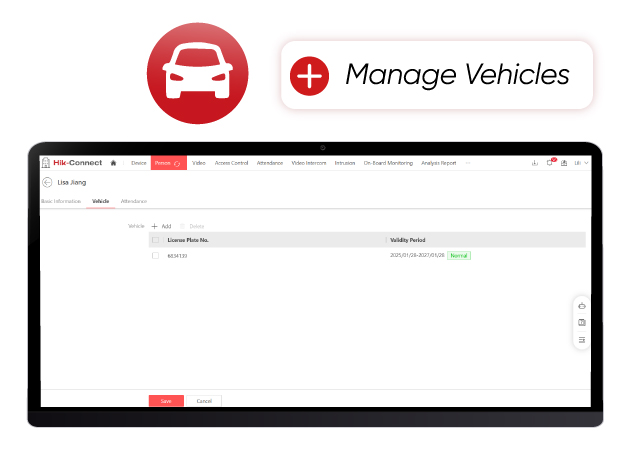Click the red plus circle icon
This screenshot has width=631, height=451.
(x=309, y=76)
